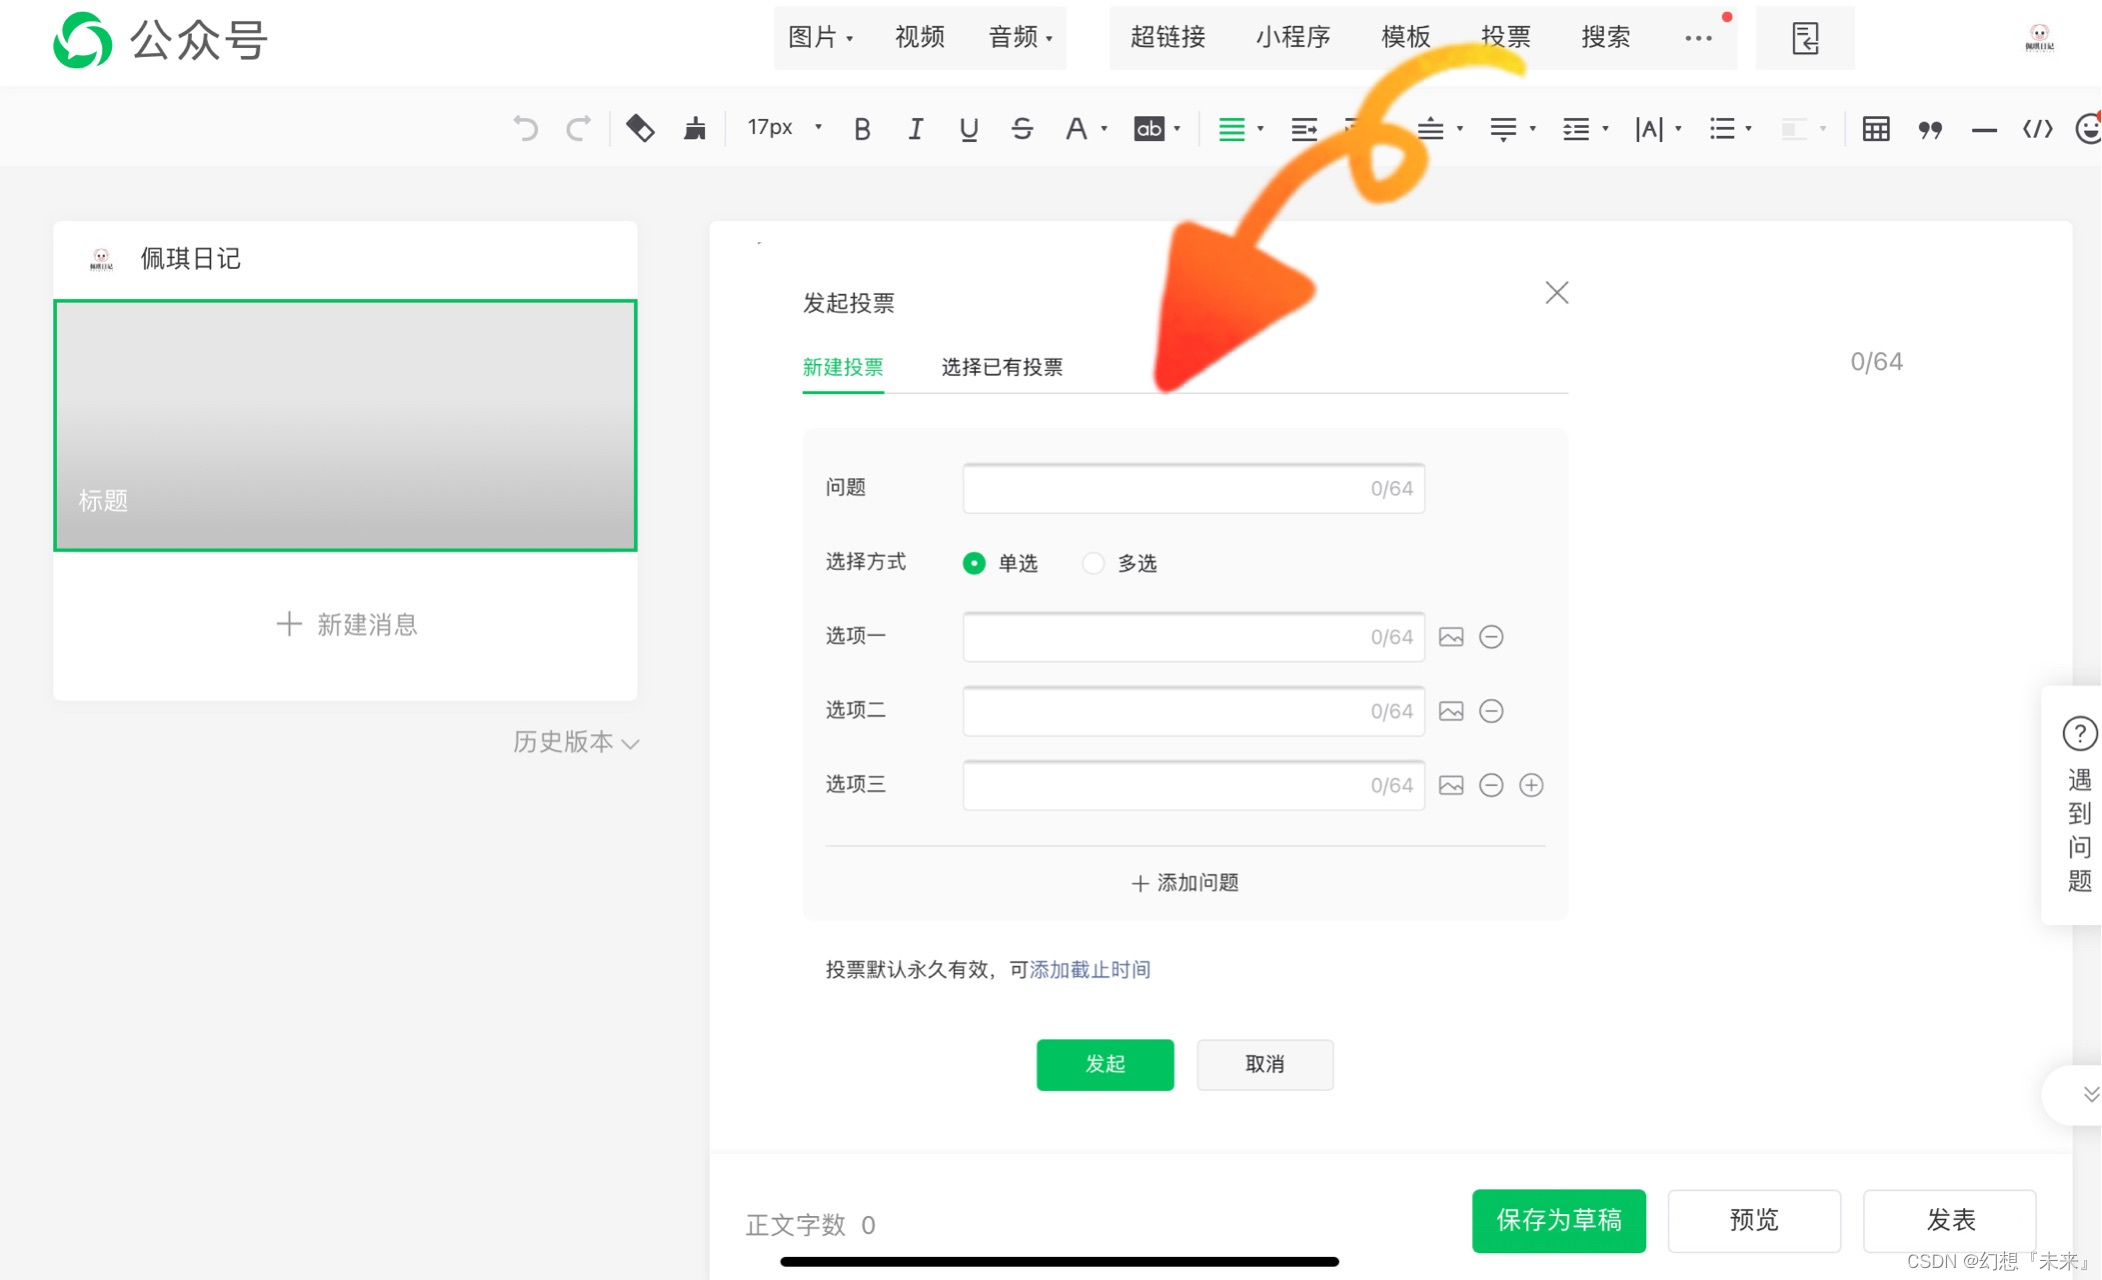Click 添加截止时间 link
Image resolution: width=2102 pixels, height=1280 pixels.
1089,969
